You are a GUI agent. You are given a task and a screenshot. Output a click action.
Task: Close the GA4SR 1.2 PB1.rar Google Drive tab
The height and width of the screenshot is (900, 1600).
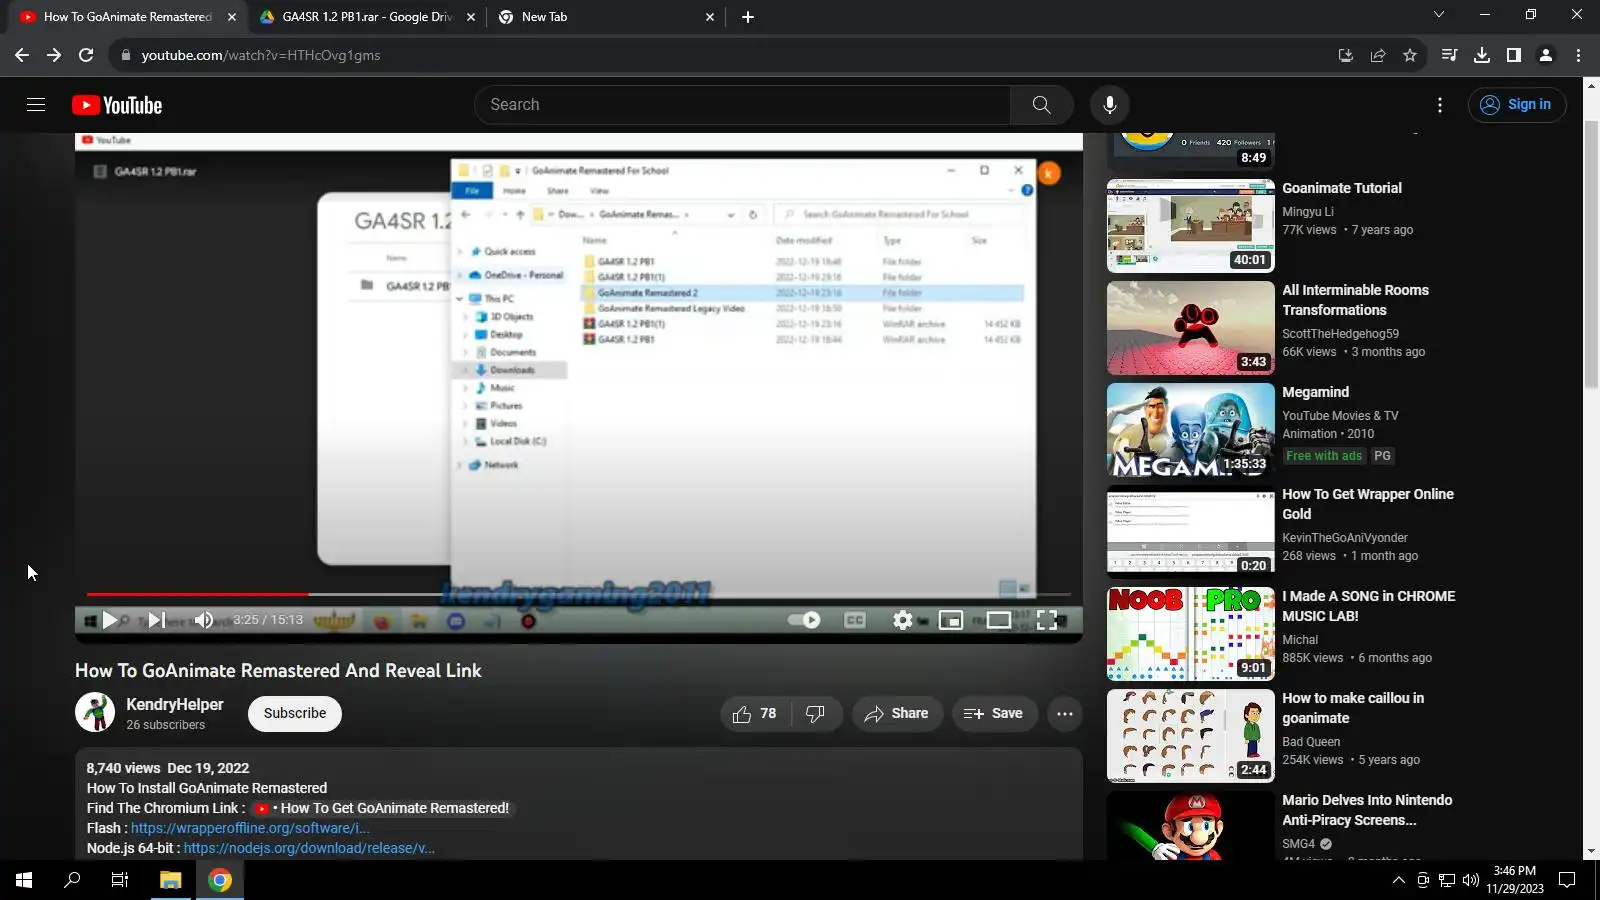point(471,17)
